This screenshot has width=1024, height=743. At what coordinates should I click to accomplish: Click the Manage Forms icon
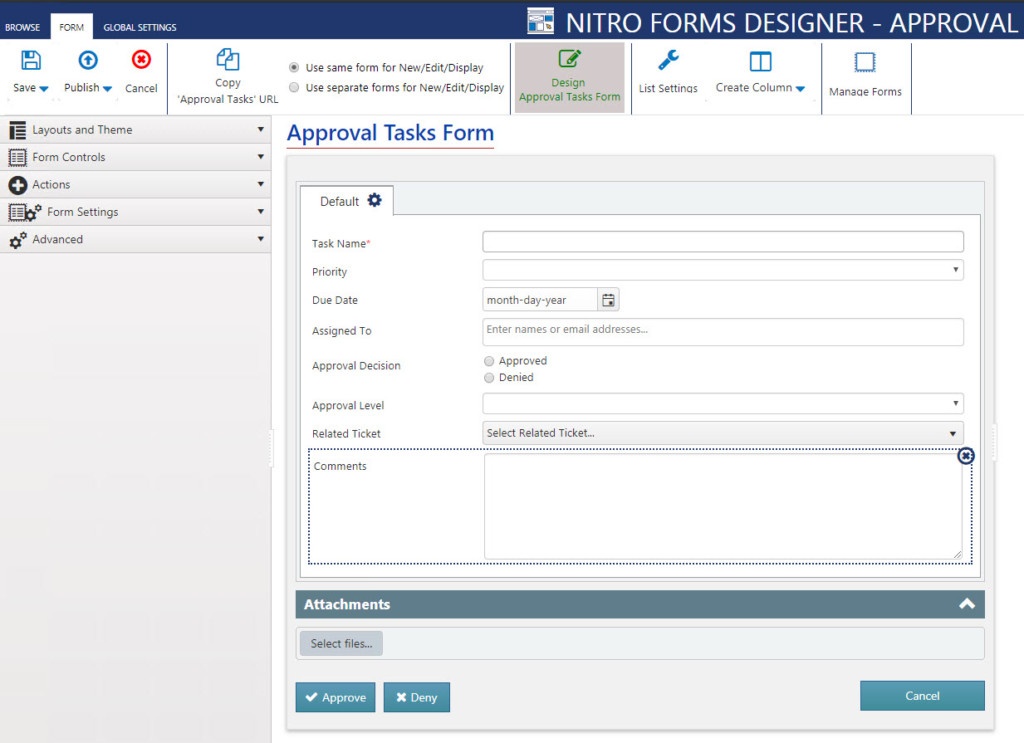point(866,62)
